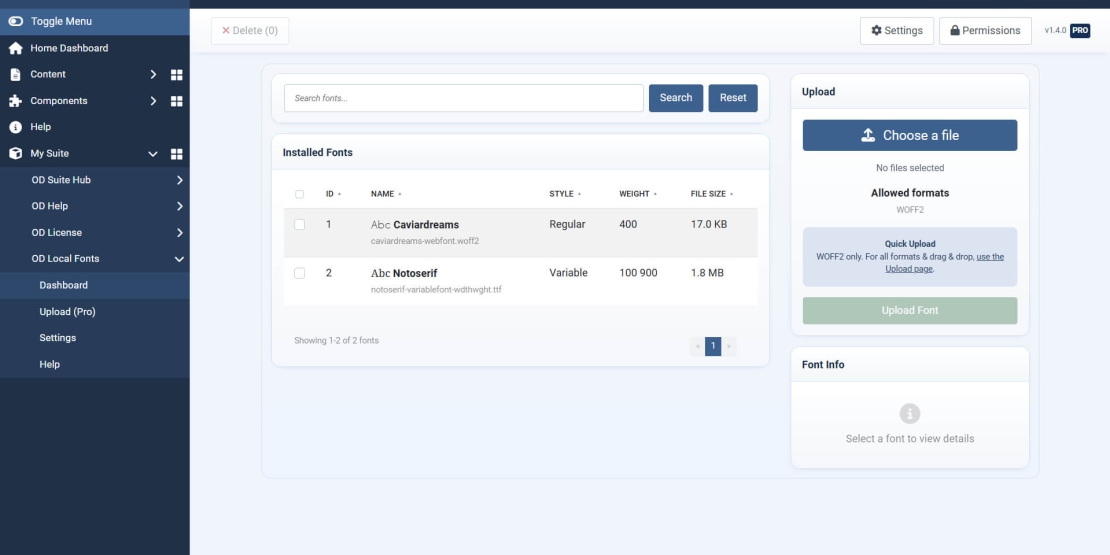The height and width of the screenshot is (555, 1110).
Task: Click the Abc preview for Notoserif
Action: tap(380, 273)
